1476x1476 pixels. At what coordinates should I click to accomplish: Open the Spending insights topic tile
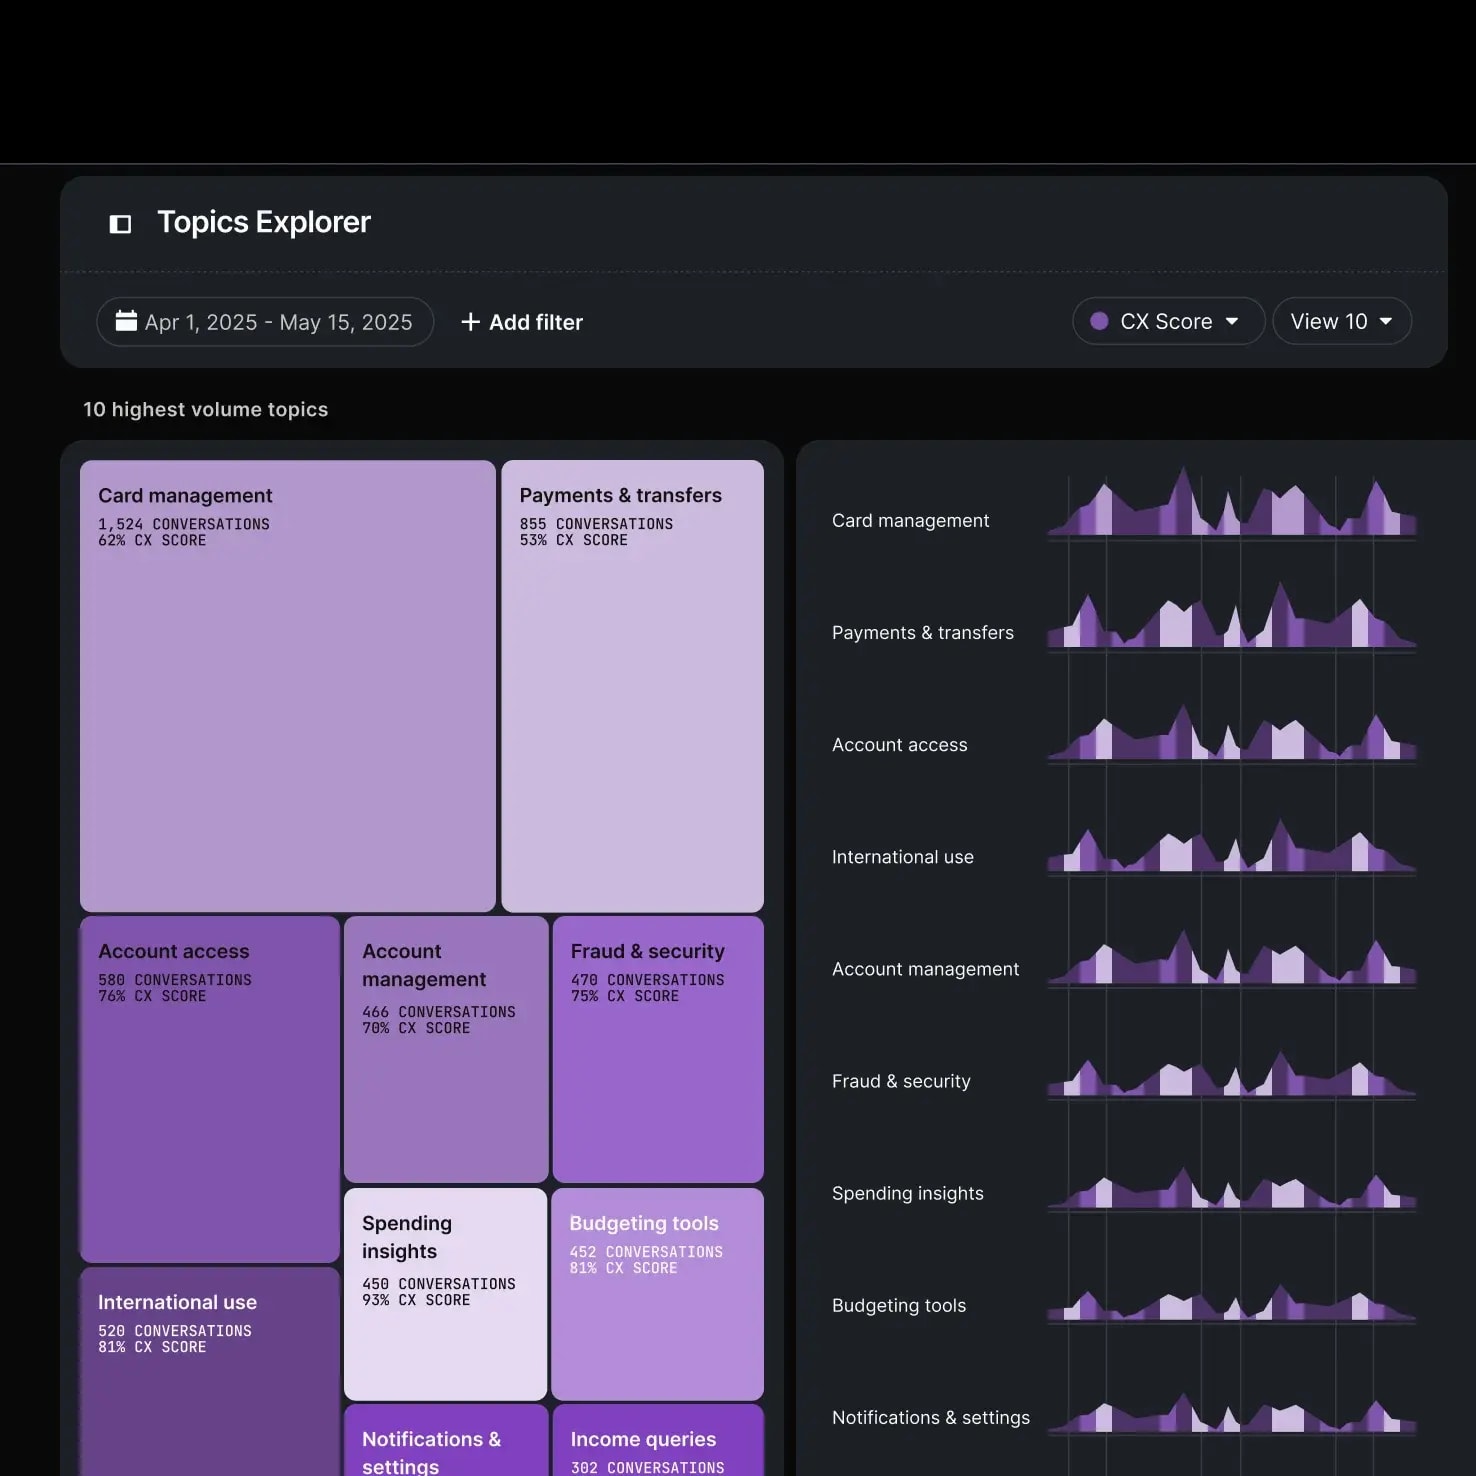pyautogui.click(x=445, y=1292)
